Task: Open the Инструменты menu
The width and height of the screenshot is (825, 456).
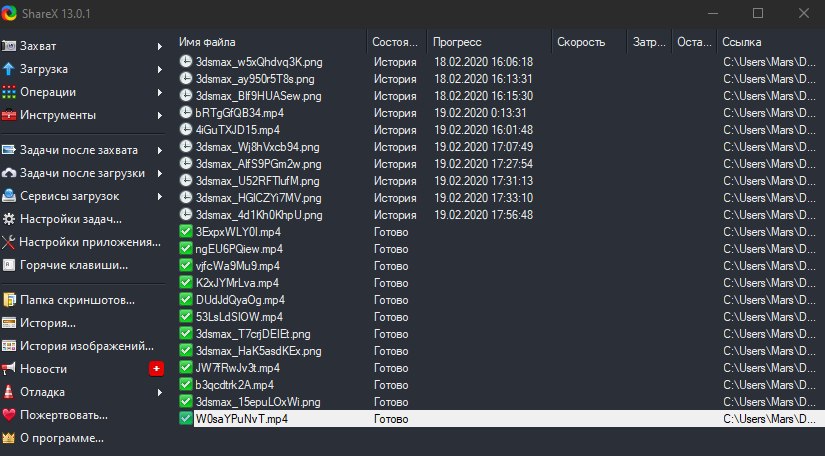Action: click(83, 115)
